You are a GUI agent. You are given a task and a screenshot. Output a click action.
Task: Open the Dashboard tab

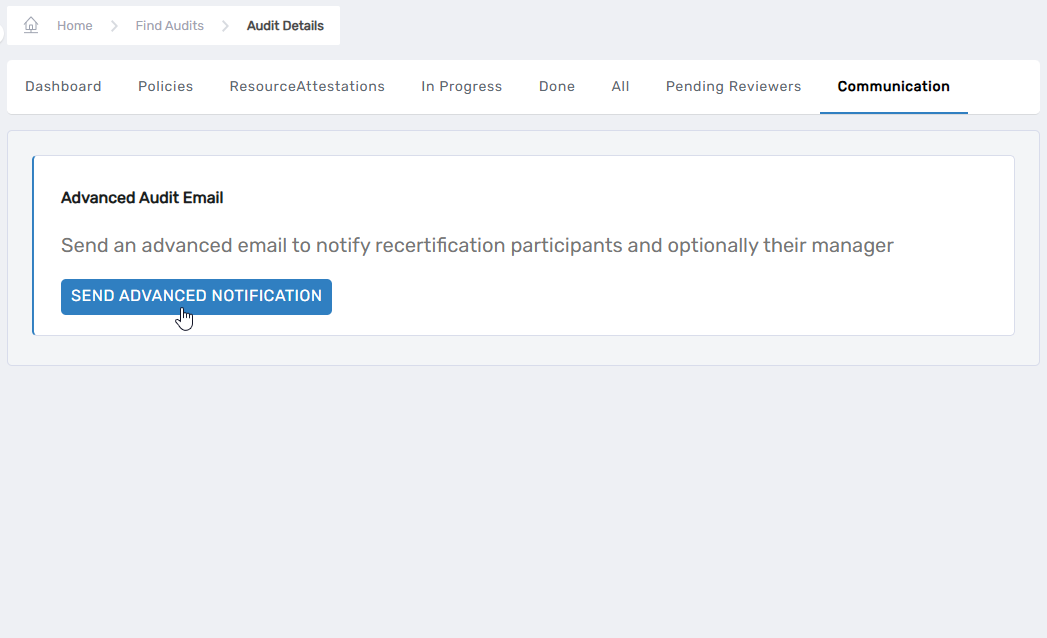(63, 87)
